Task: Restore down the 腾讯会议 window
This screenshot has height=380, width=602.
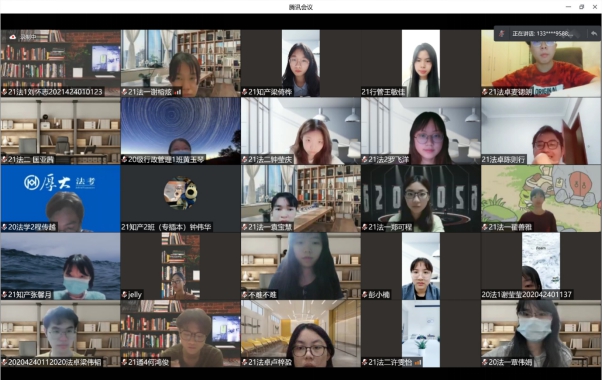Action: tap(582, 7)
